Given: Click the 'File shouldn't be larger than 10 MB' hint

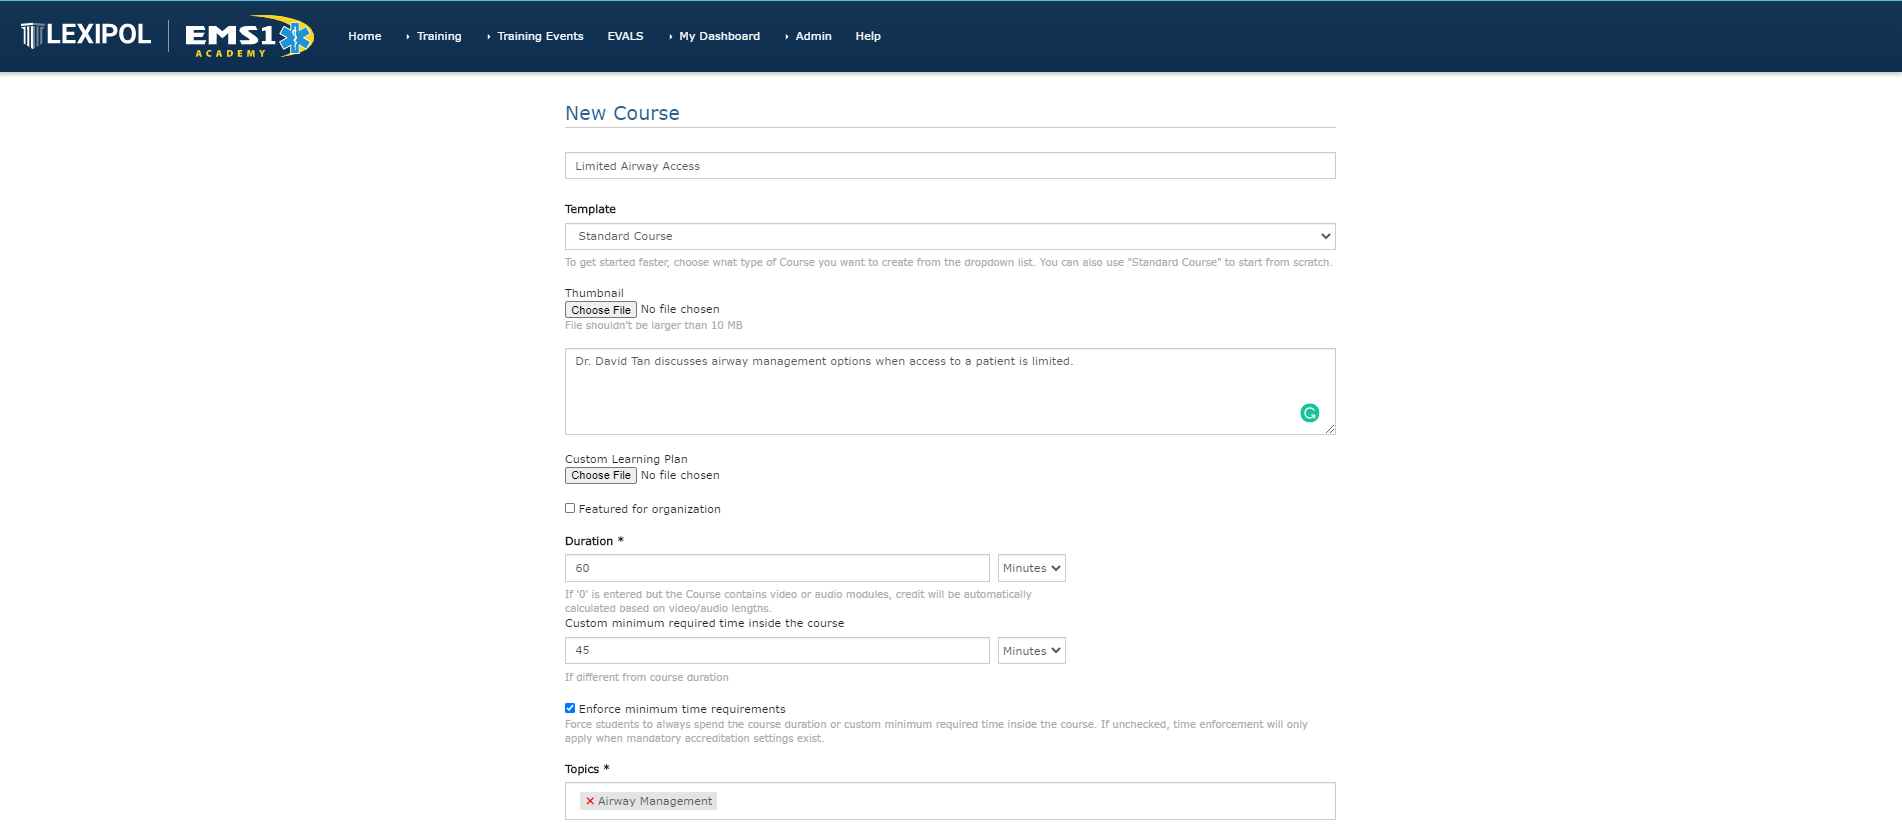Looking at the screenshot, I should pos(654,326).
